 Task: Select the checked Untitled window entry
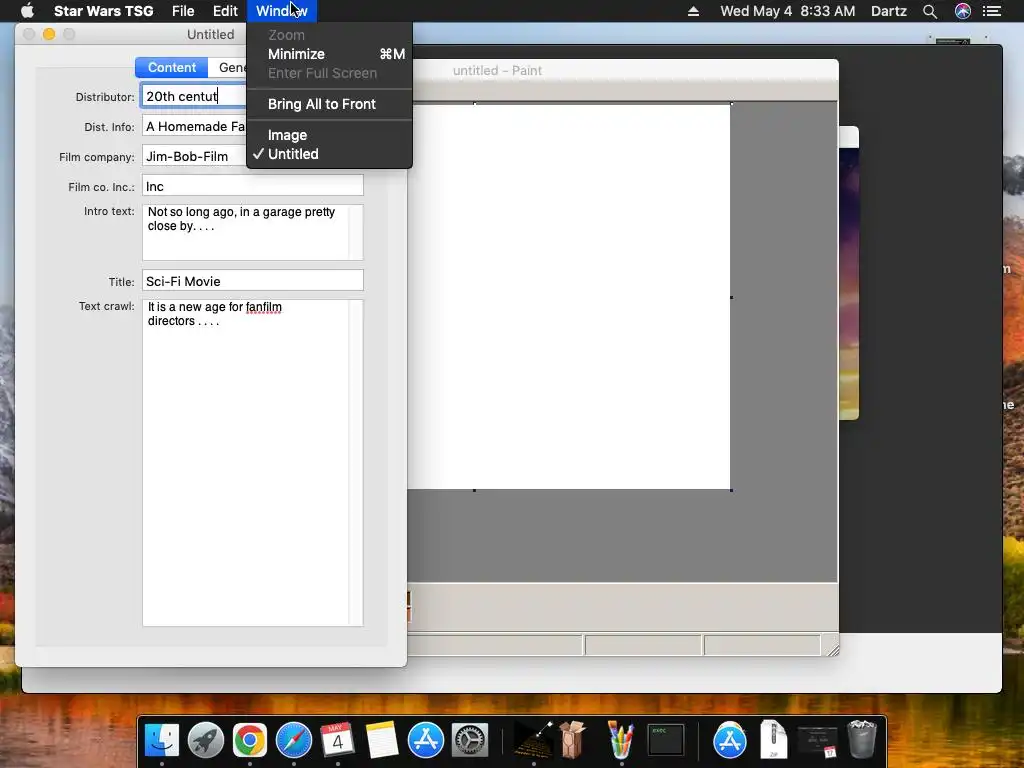pos(329,154)
